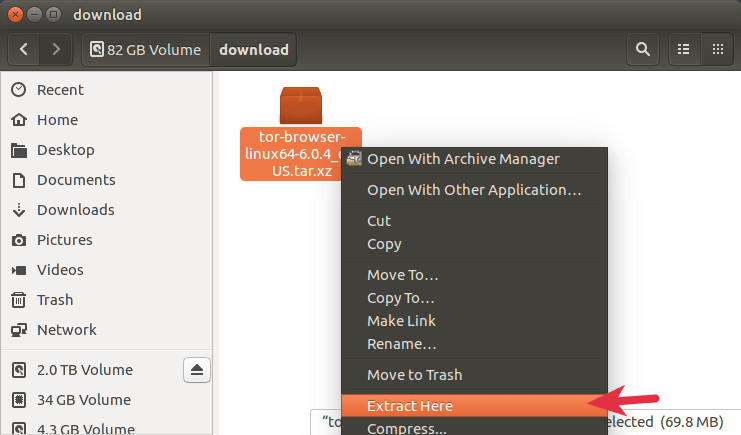Click the back navigation arrow
Screen dimensions: 741x435
pyautogui.click(x=25, y=49)
